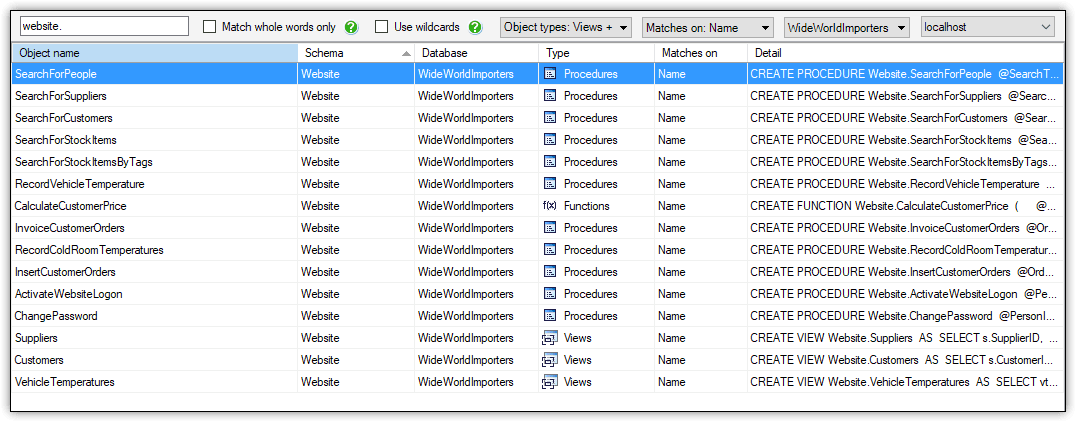Select the InsertCustomerOrders object name

65,272
